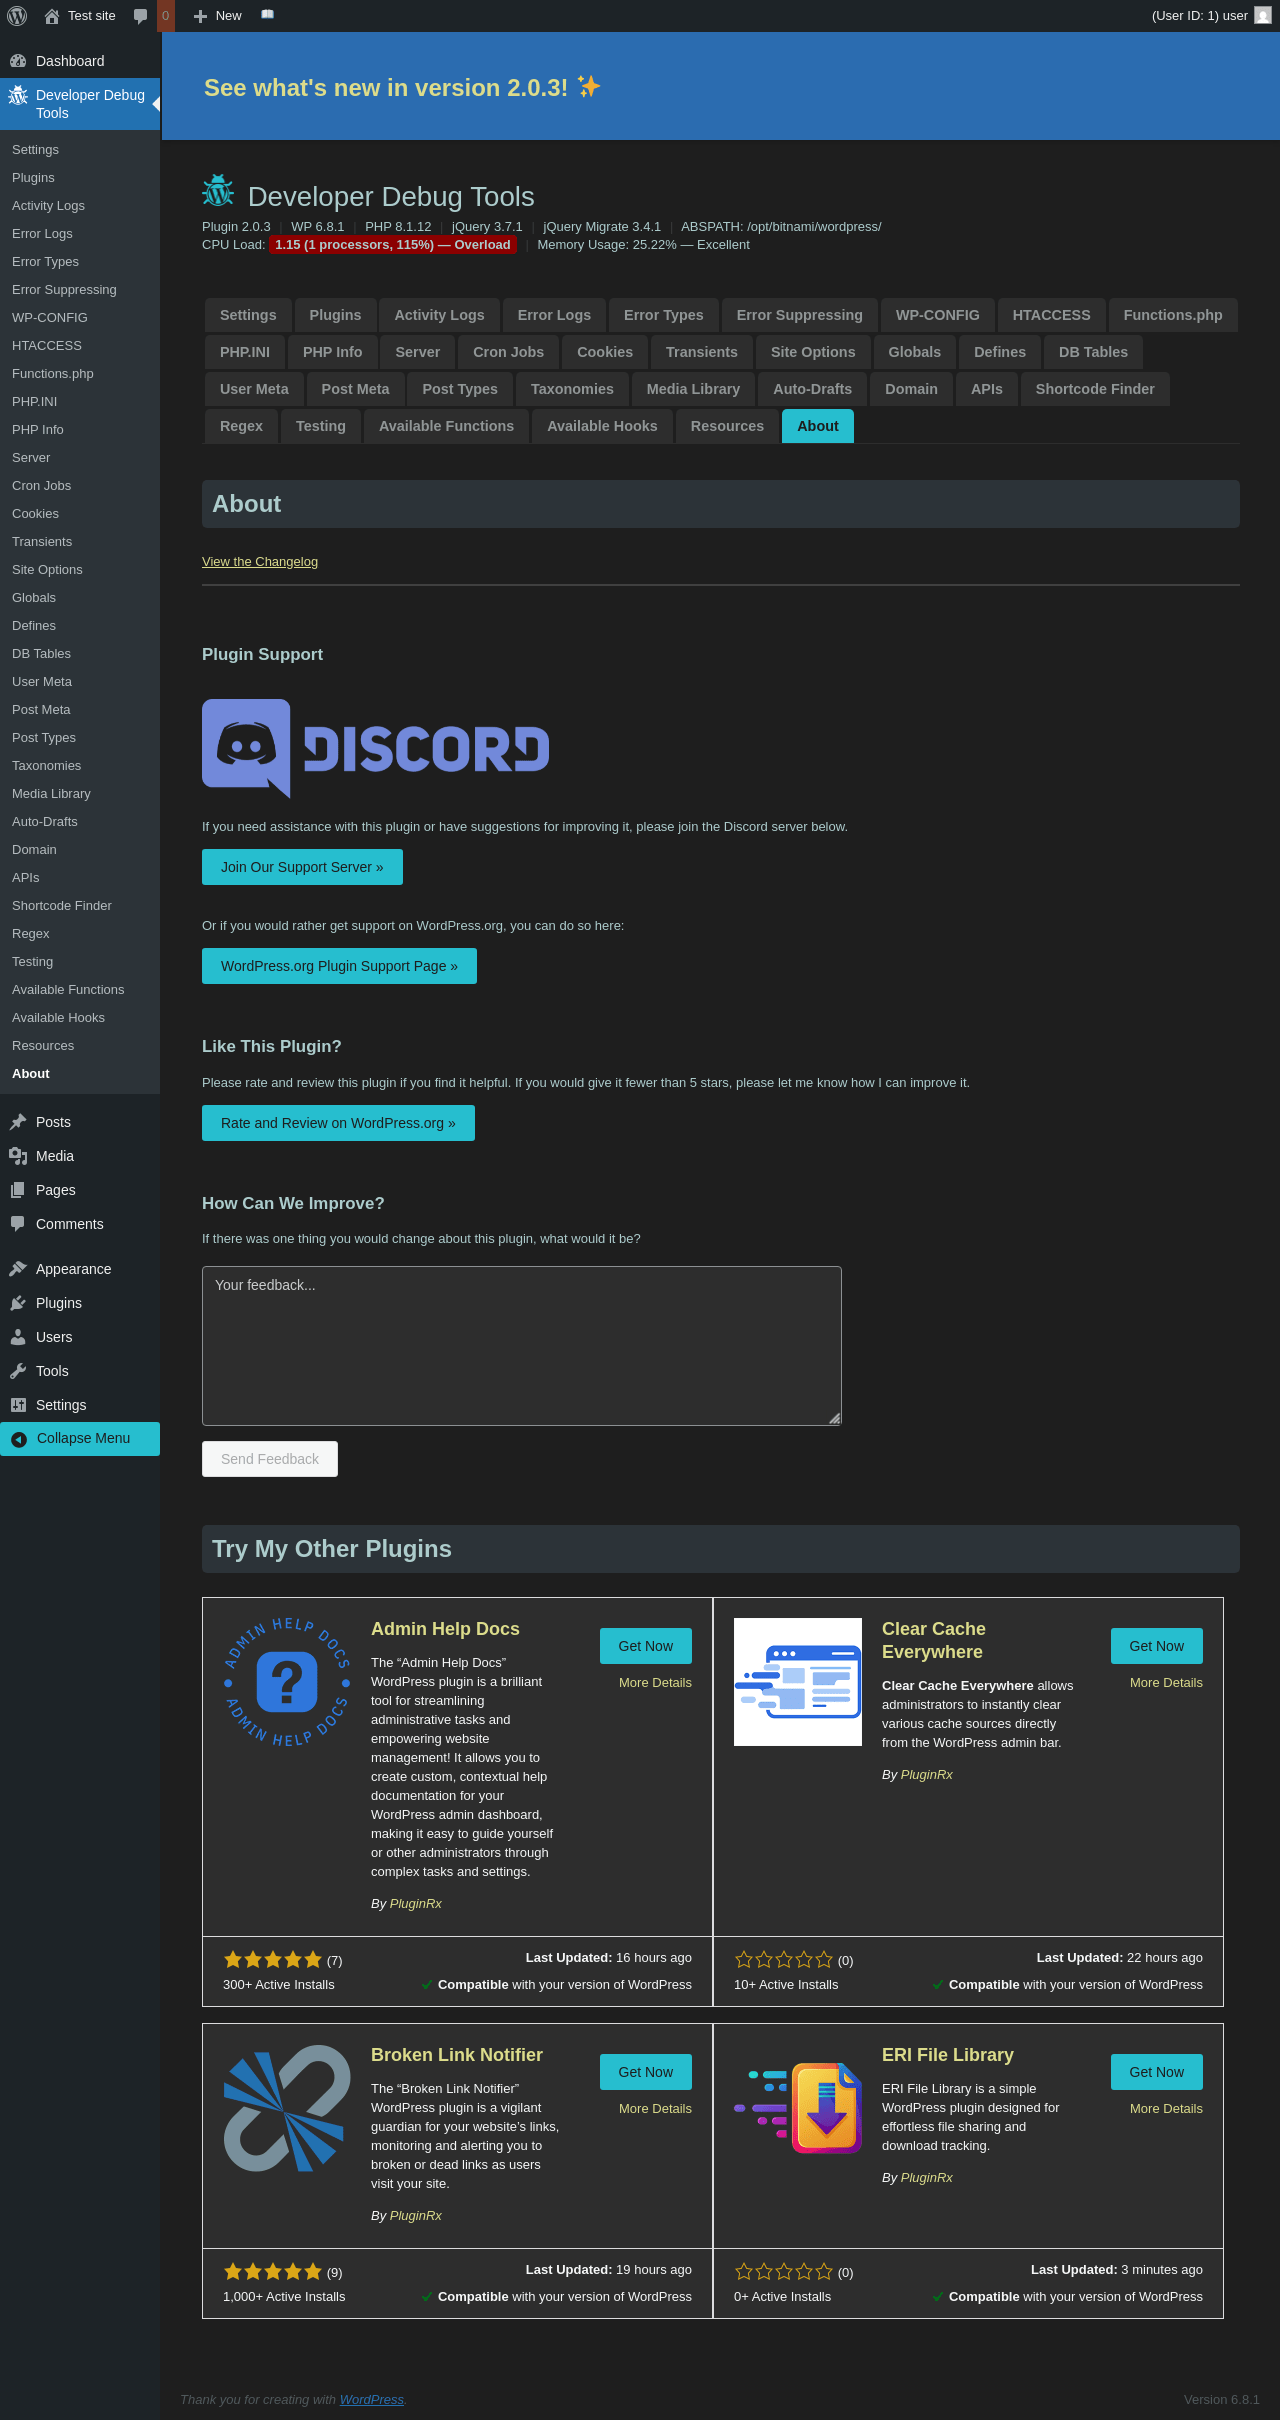Screen dimensions: 1280x2420
Task: Open Regex in the sidebar submenu
Action: coord(80,934)
